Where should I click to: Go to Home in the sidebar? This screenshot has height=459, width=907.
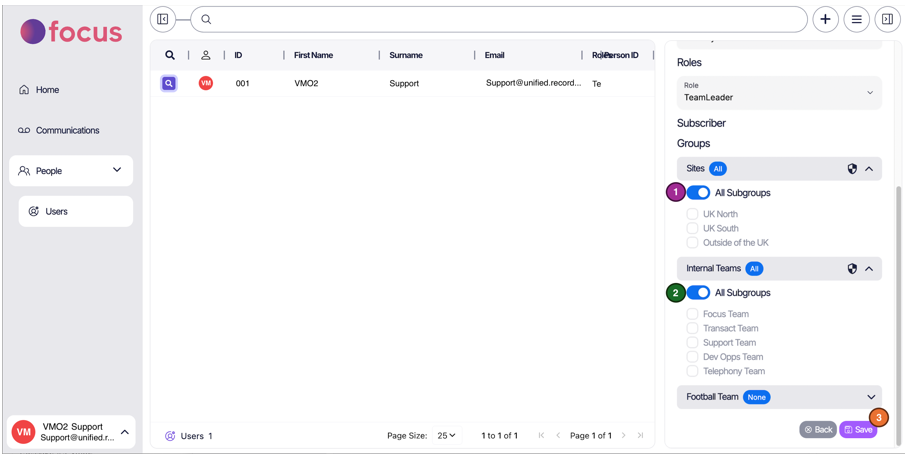47,90
